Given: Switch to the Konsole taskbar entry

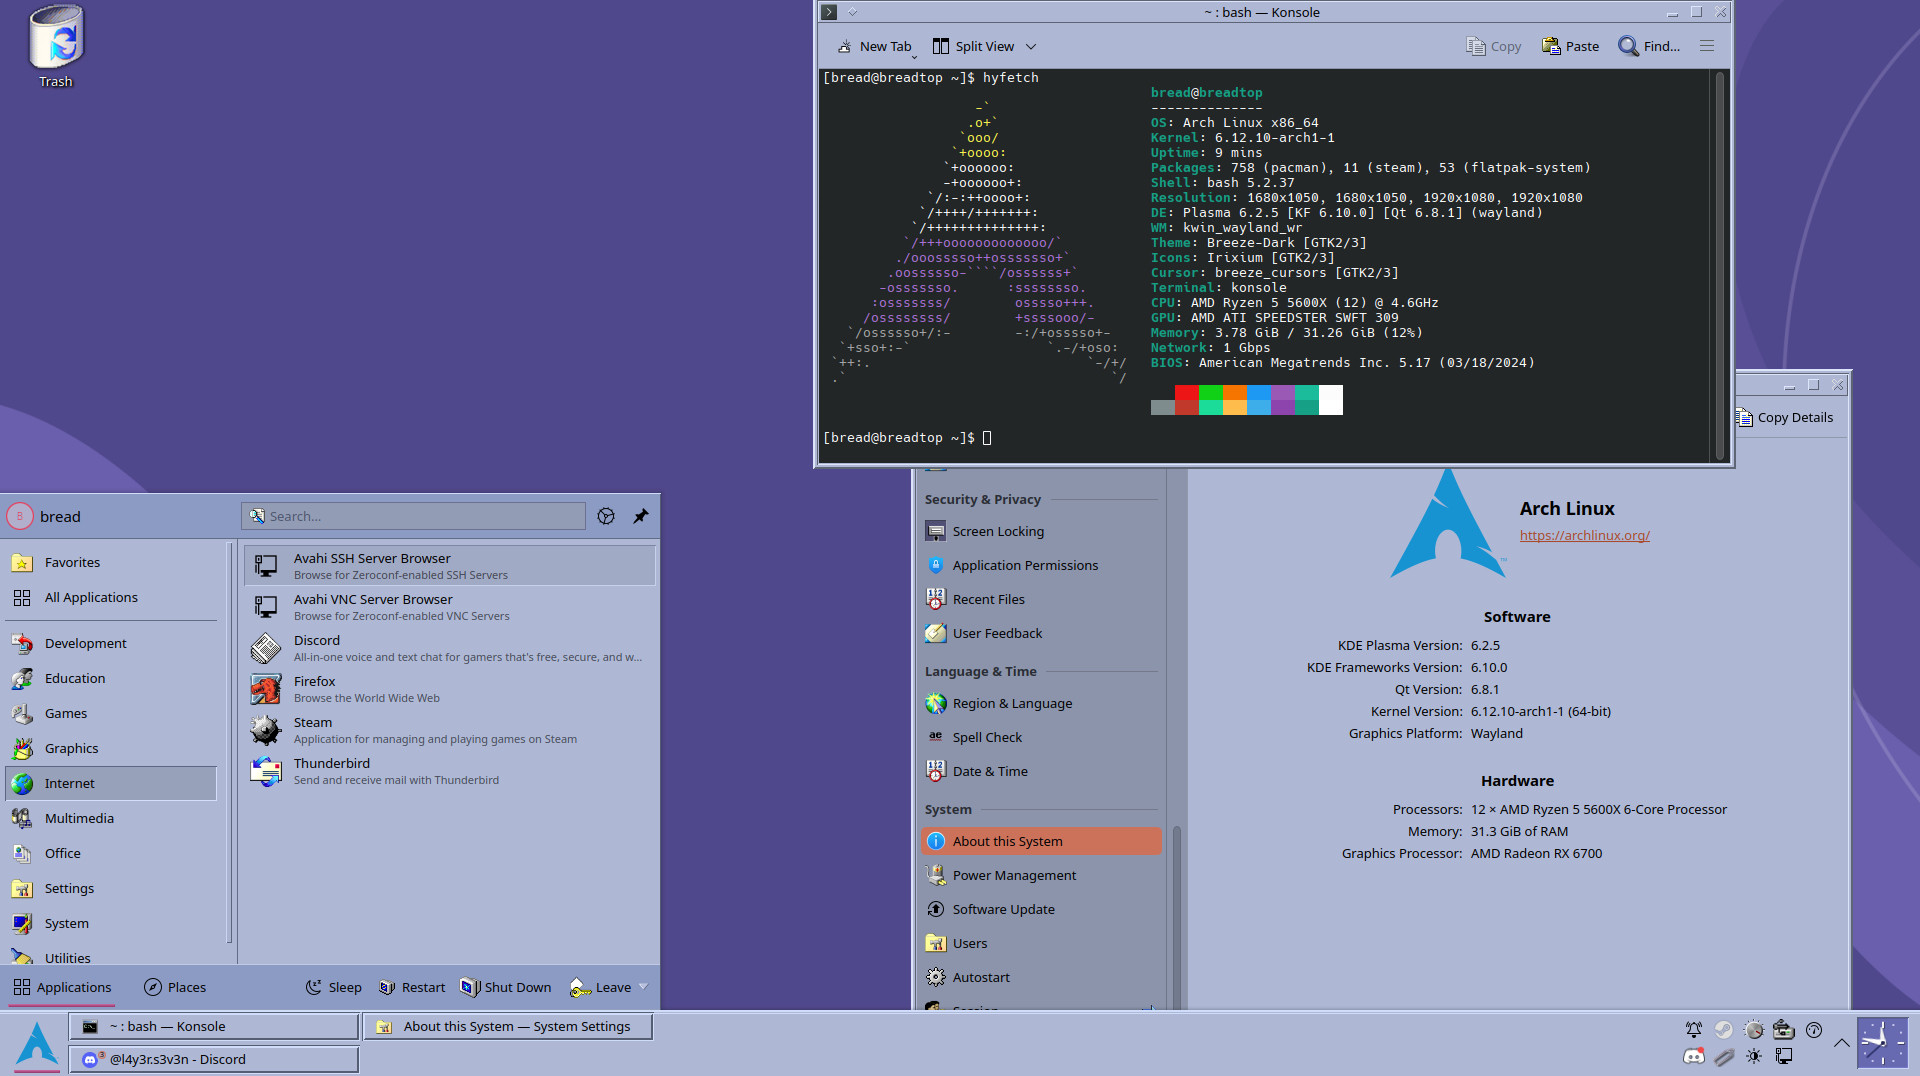Looking at the screenshot, I should click(x=214, y=1026).
